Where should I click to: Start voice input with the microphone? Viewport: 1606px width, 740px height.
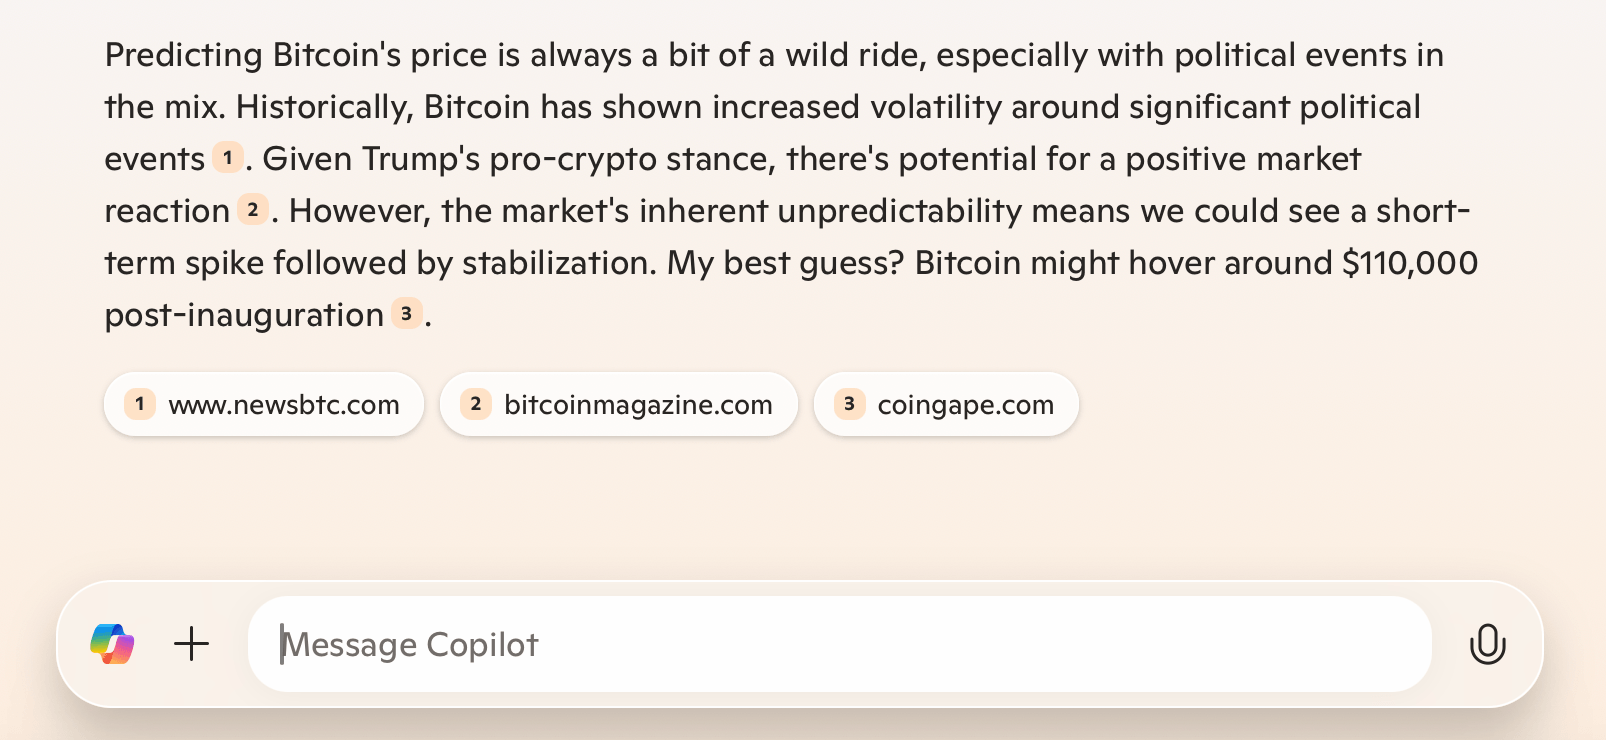click(x=1487, y=644)
